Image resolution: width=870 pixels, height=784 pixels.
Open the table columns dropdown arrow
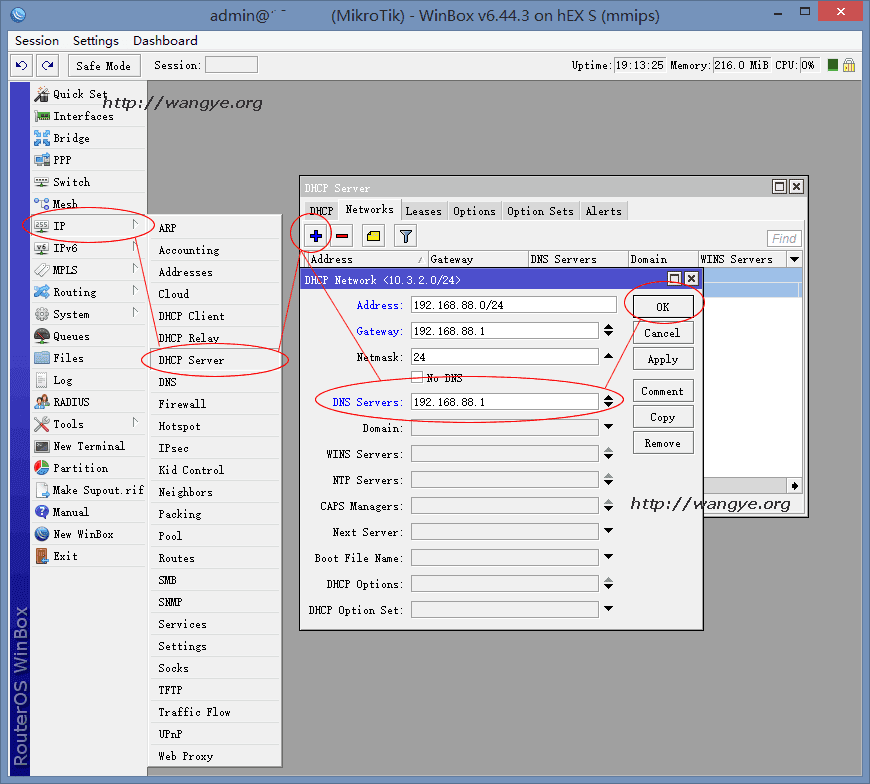(795, 259)
